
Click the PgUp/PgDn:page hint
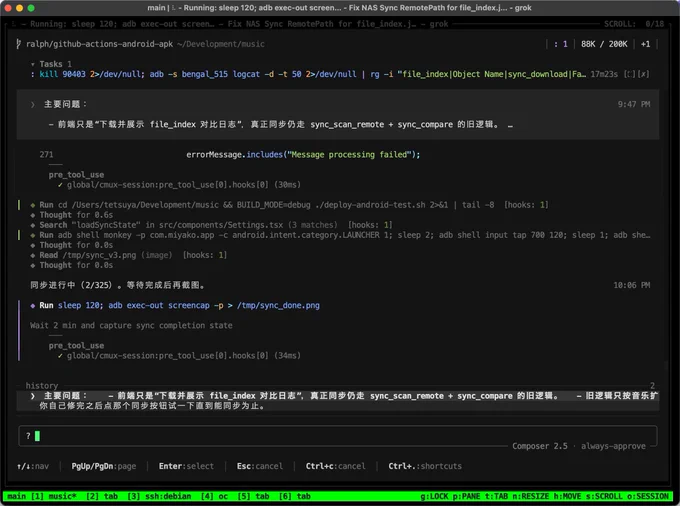[104, 466]
